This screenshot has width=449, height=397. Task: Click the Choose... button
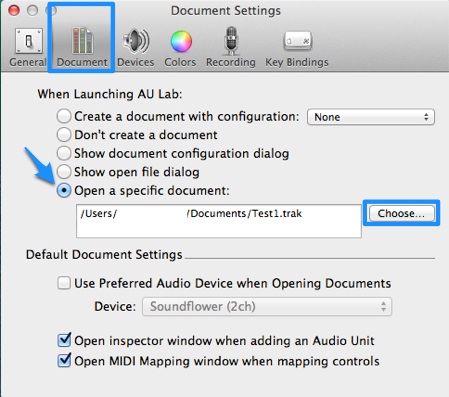(x=401, y=213)
